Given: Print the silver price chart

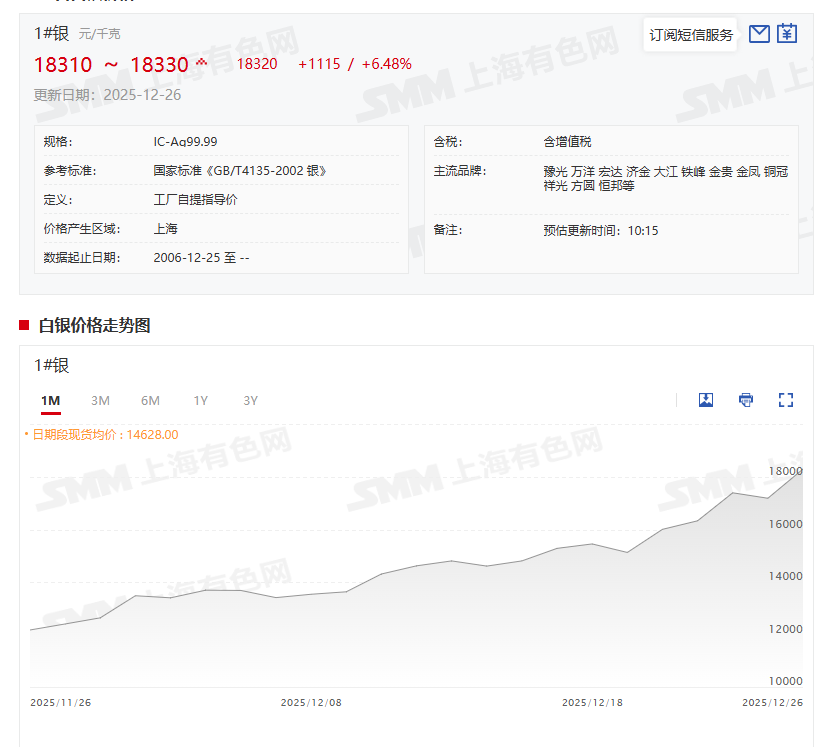Looking at the screenshot, I should (746, 400).
